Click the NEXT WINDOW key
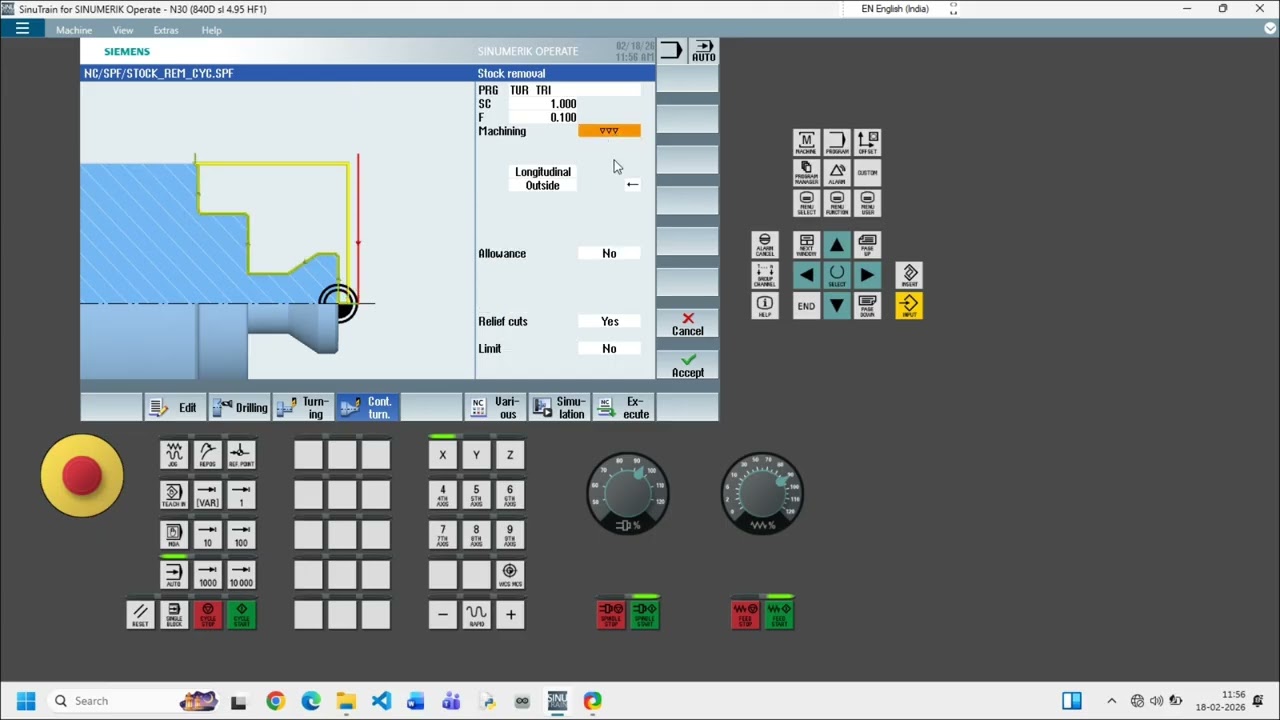 pos(806,245)
